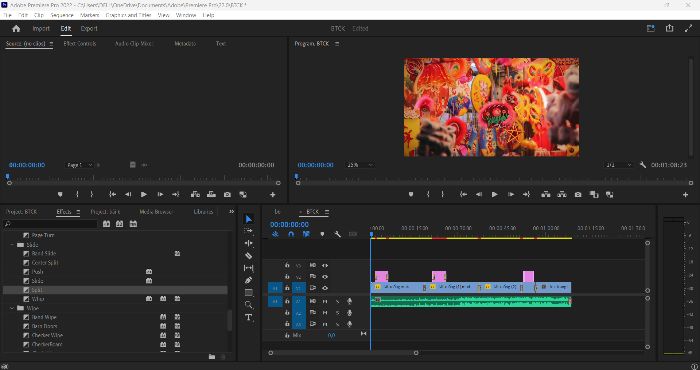Open Button Editor plus in Program monitor
The height and width of the screenshot is (370, 700).
pyautogui.click(x=685, y=195)
